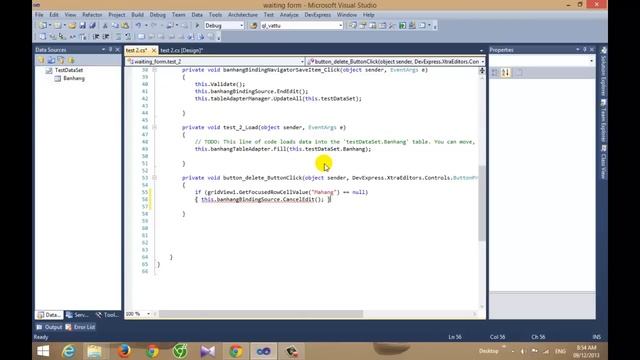The width and height of the screenshot is (640, 360).
Task: Switch to the Toolbox tab
Action: [x=107, y=315]
